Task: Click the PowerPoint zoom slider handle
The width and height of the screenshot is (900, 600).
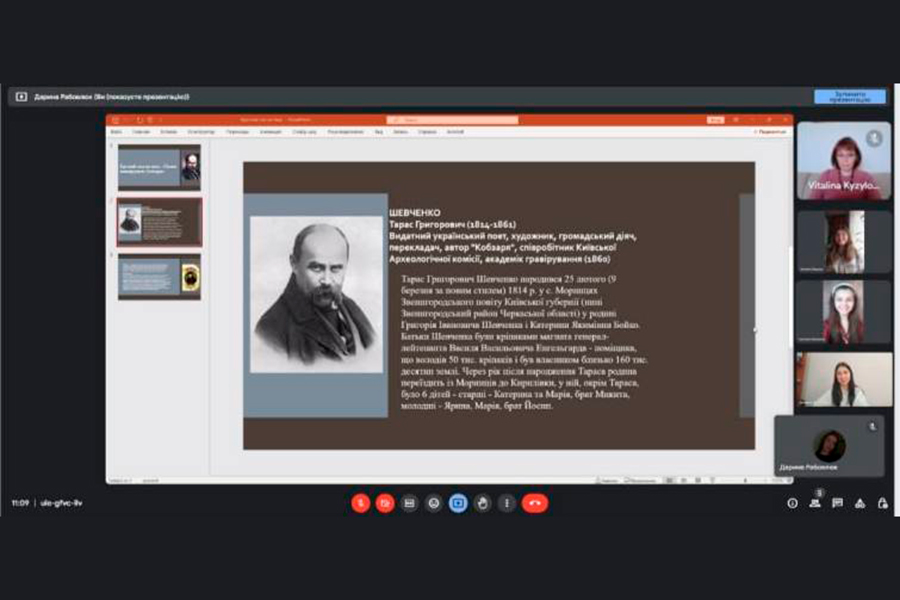Action: click(746, 481)
